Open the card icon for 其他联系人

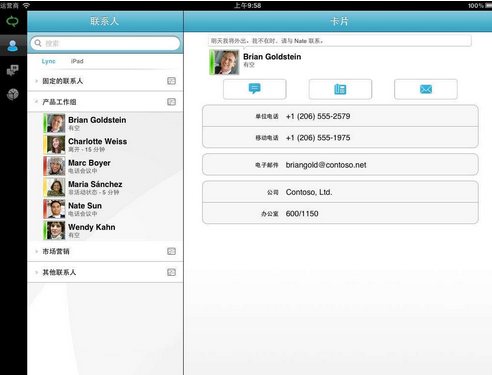[x=171, y=272]
